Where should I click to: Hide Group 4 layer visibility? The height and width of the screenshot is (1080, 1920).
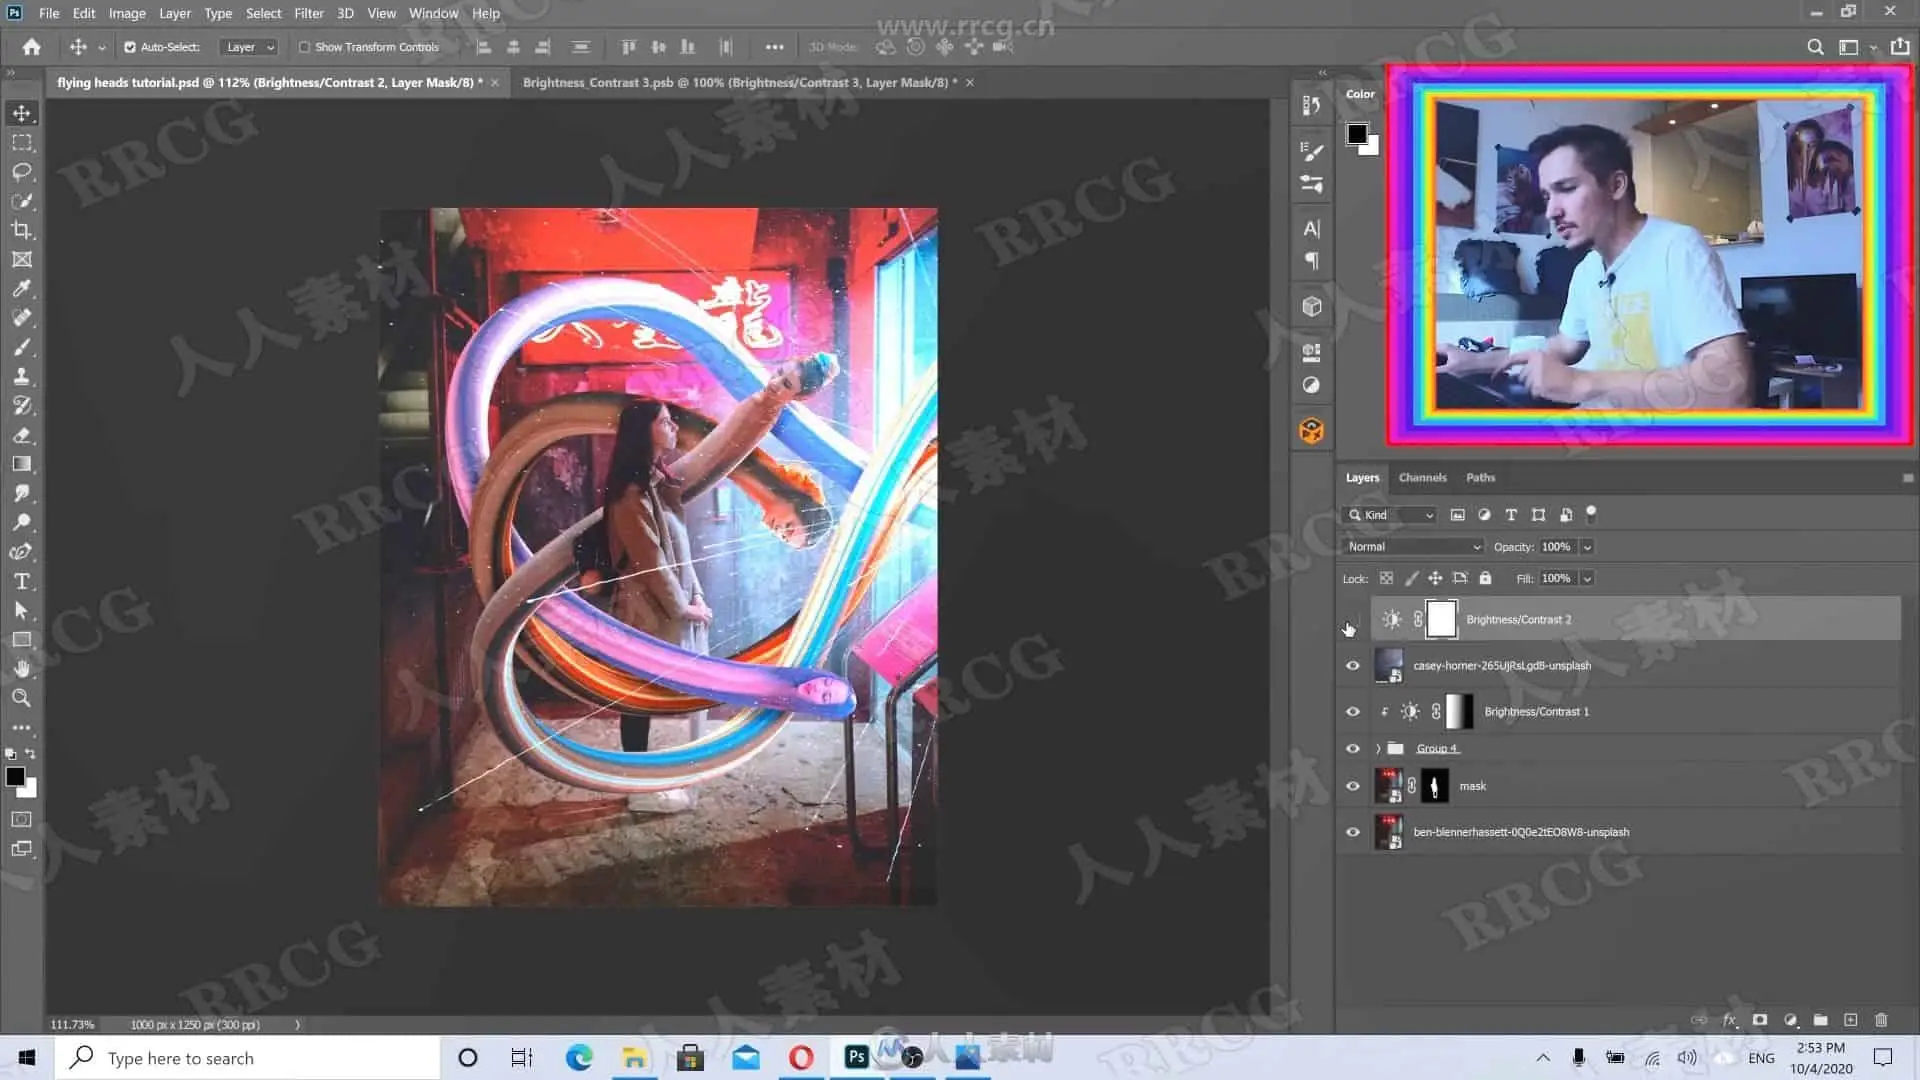[x=1353, y=749]
